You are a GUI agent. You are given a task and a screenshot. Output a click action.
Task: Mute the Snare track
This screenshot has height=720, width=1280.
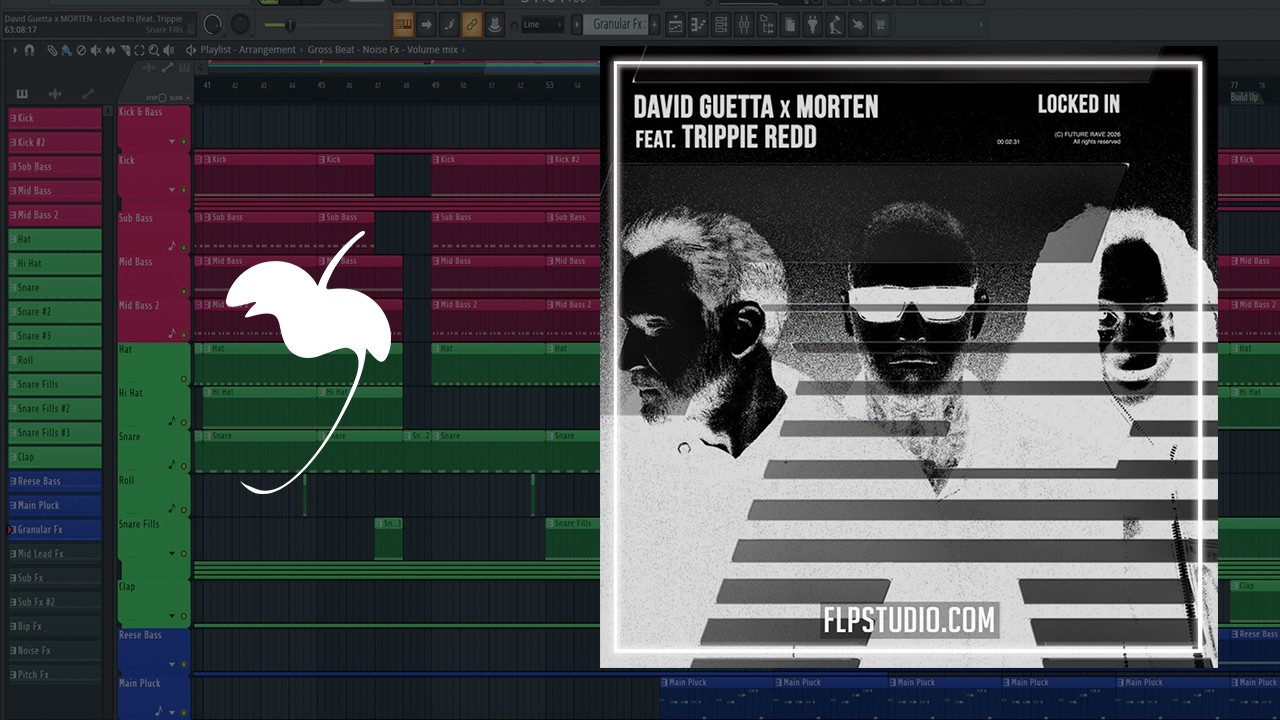(x=184, y=466)
